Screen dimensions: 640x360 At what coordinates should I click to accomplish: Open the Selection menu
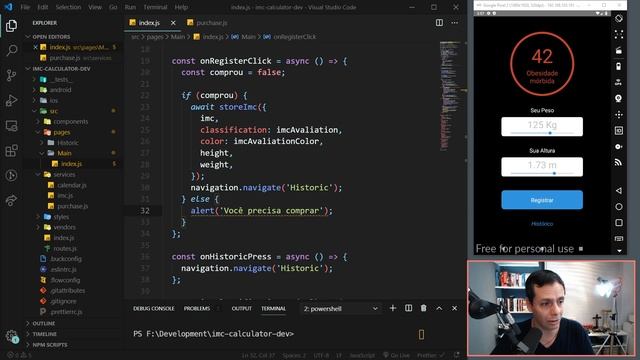pyautogui.click(x=68, y=7)
